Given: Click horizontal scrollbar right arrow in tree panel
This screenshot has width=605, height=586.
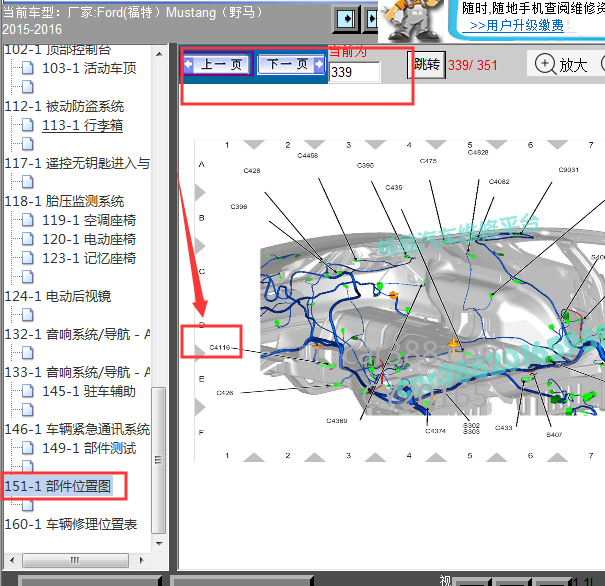Looking at the screenshot, I should [142, 560].
